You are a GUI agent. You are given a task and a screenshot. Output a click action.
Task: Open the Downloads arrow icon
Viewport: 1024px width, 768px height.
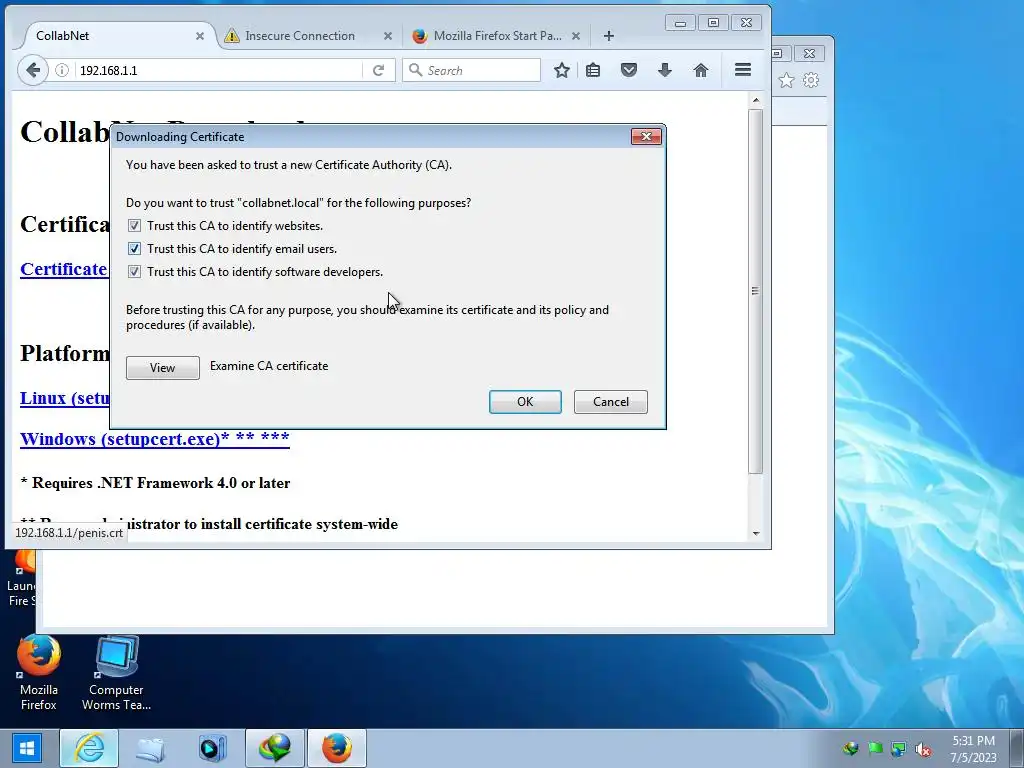(x=665, y=70)
